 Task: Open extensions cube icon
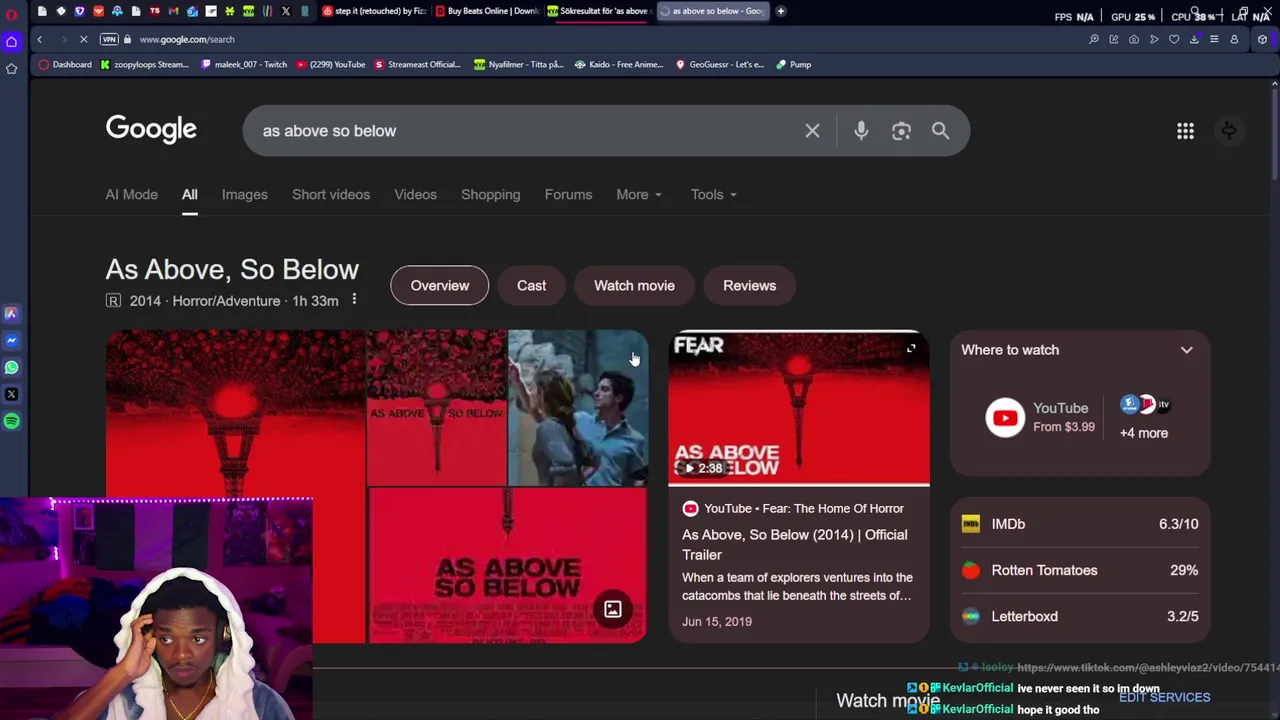(1262, 39)
